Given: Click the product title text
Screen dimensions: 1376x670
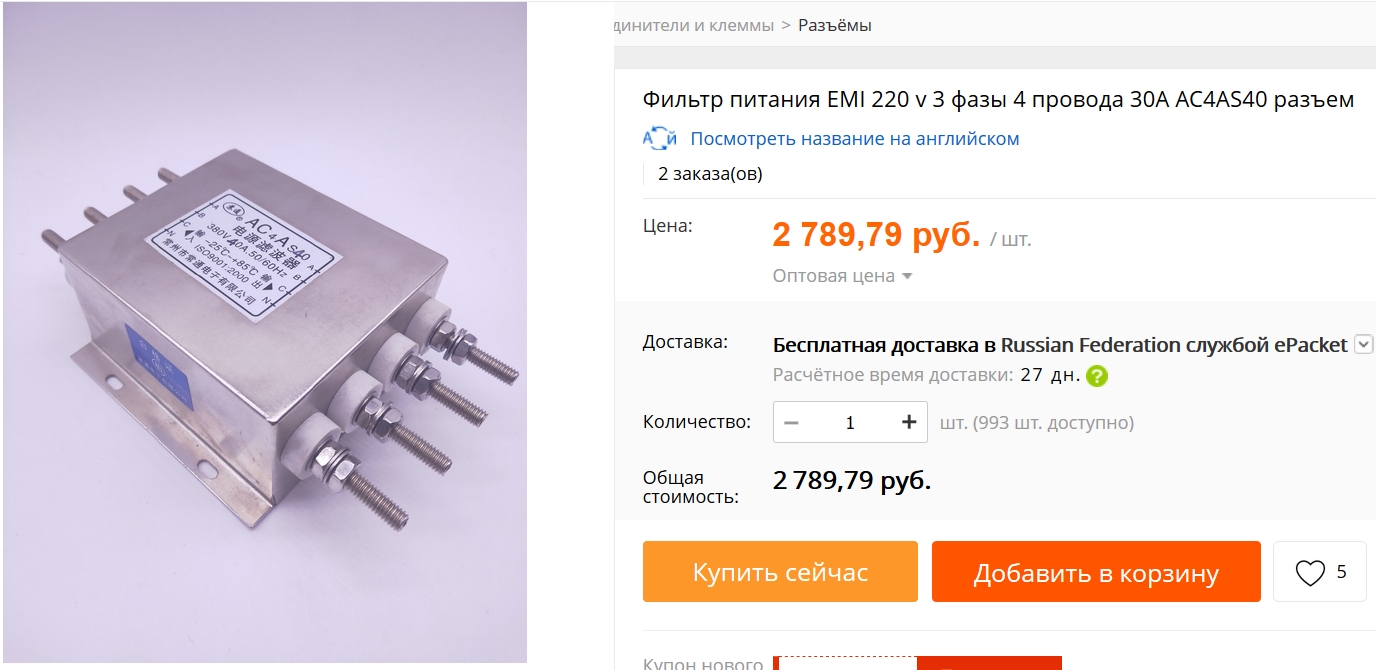Looking at the screenshot, I should click(998, 100).
